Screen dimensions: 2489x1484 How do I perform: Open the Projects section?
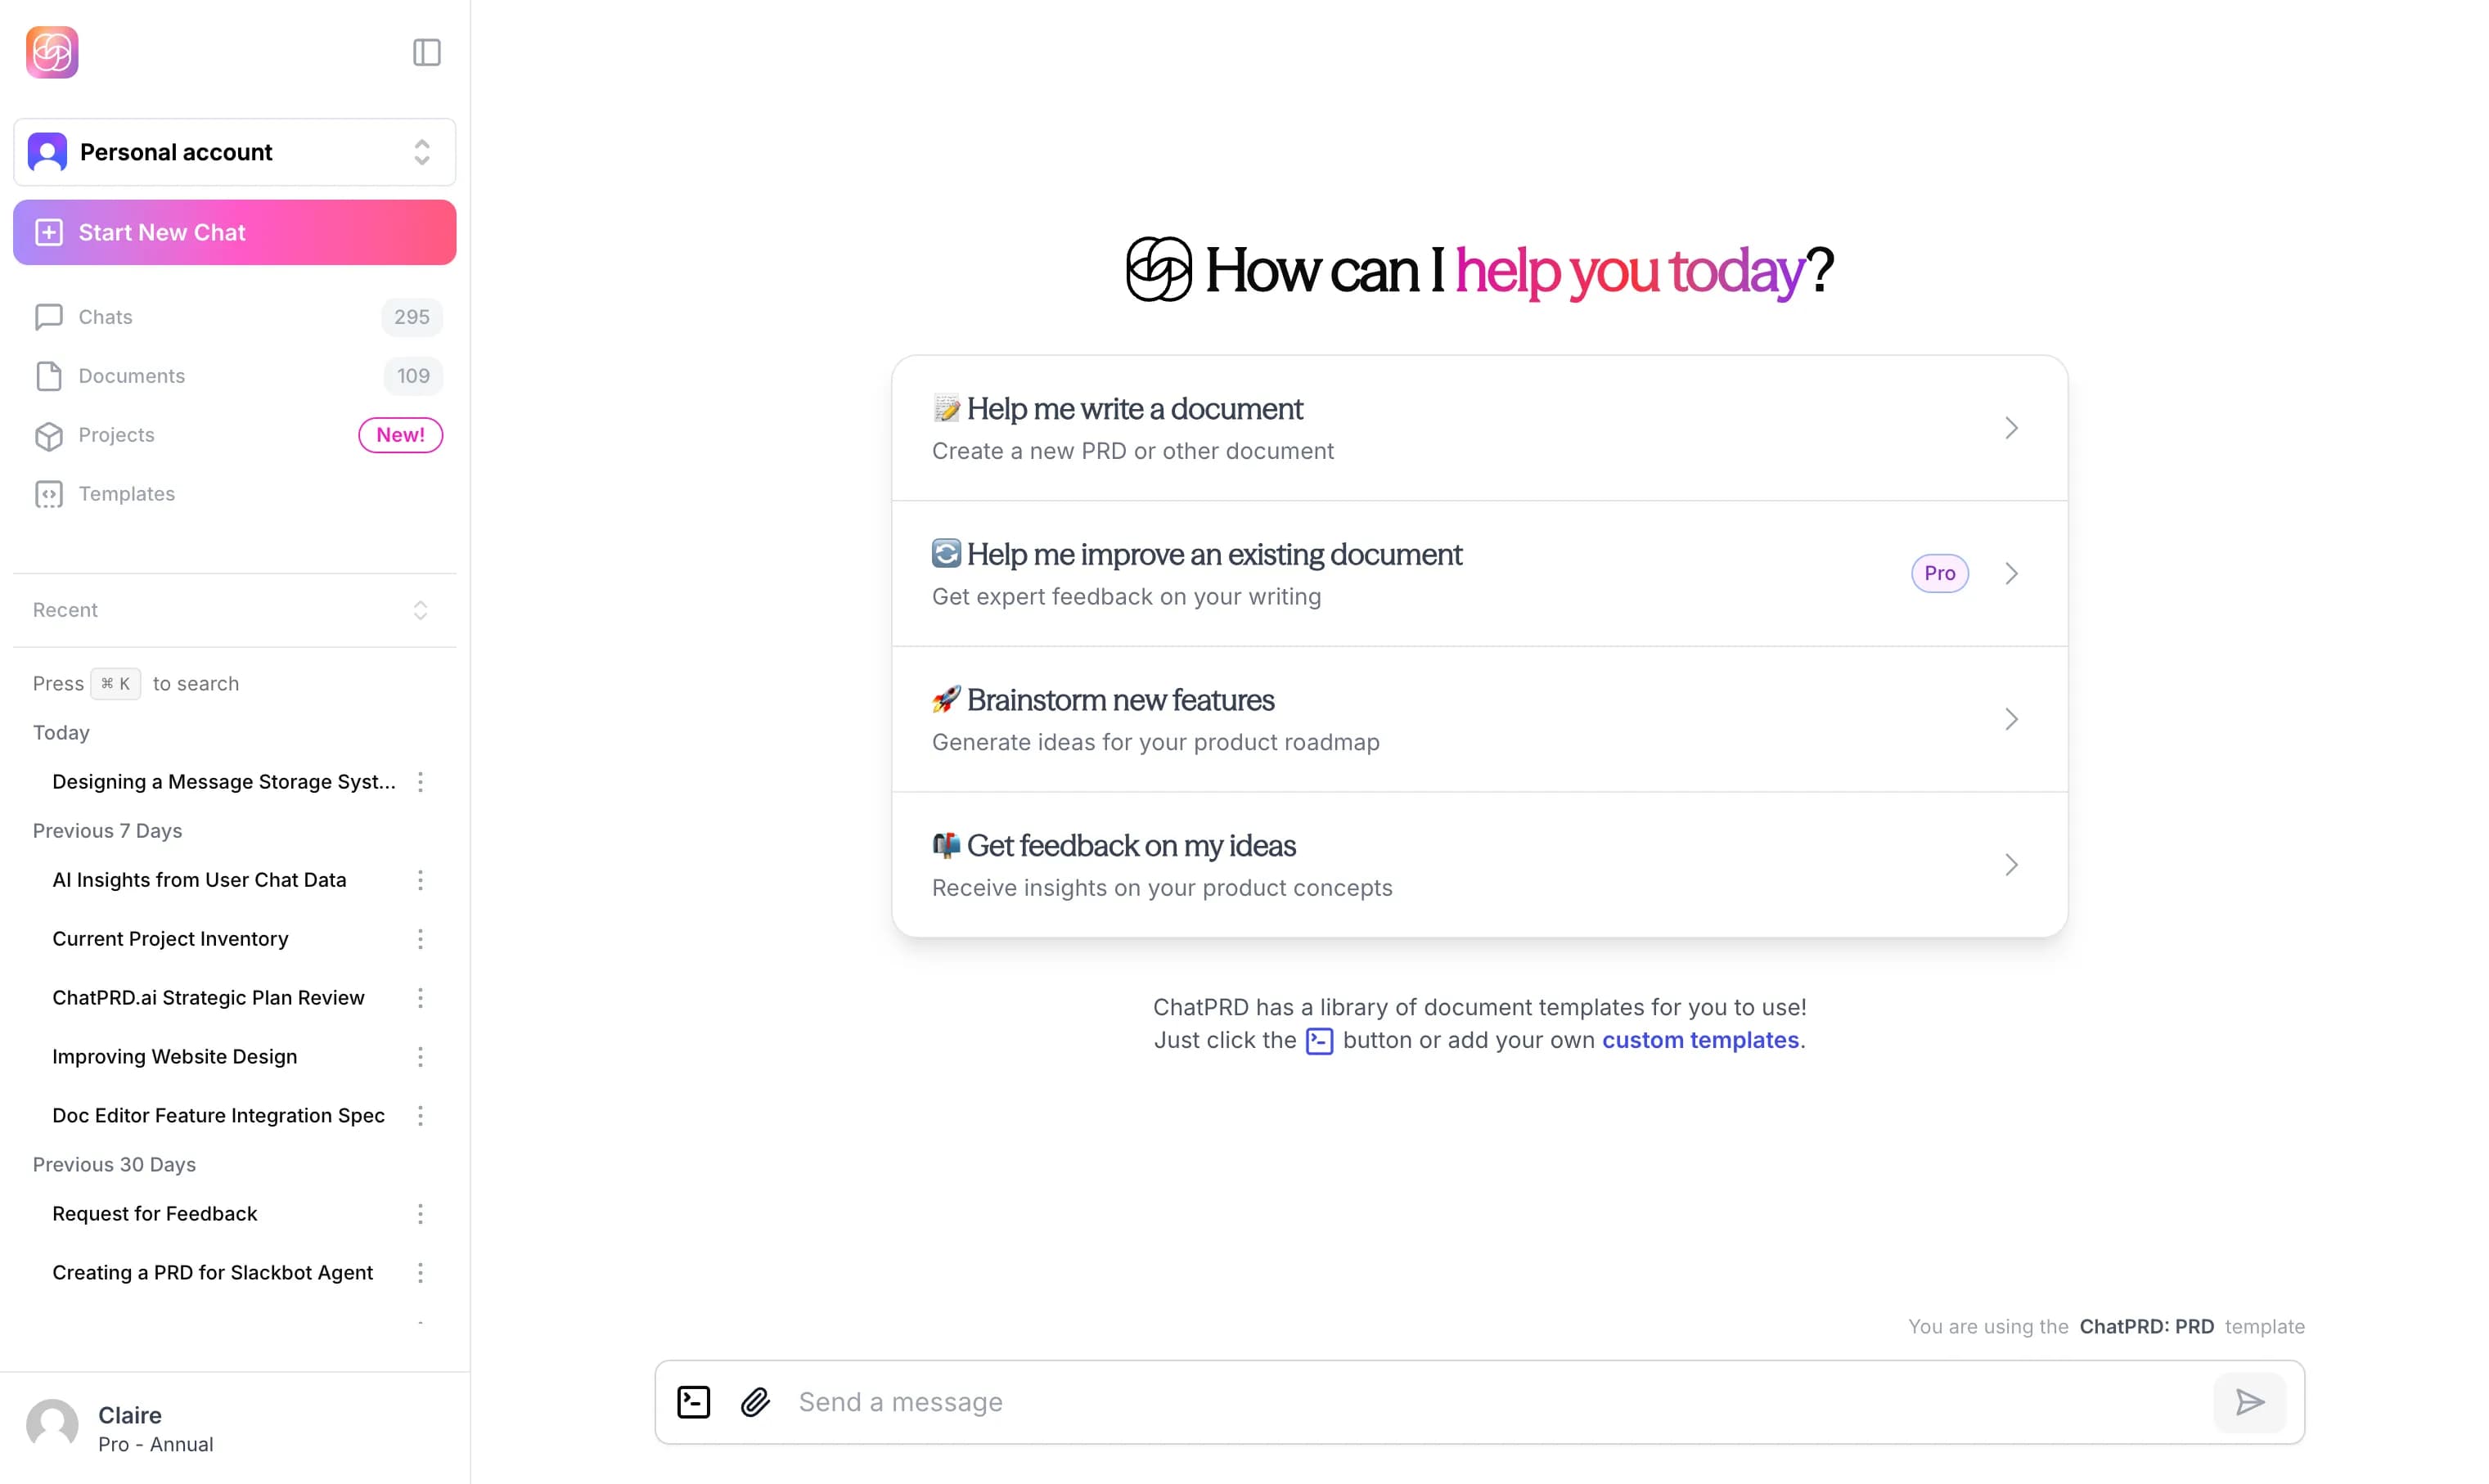tap(117, 435)
